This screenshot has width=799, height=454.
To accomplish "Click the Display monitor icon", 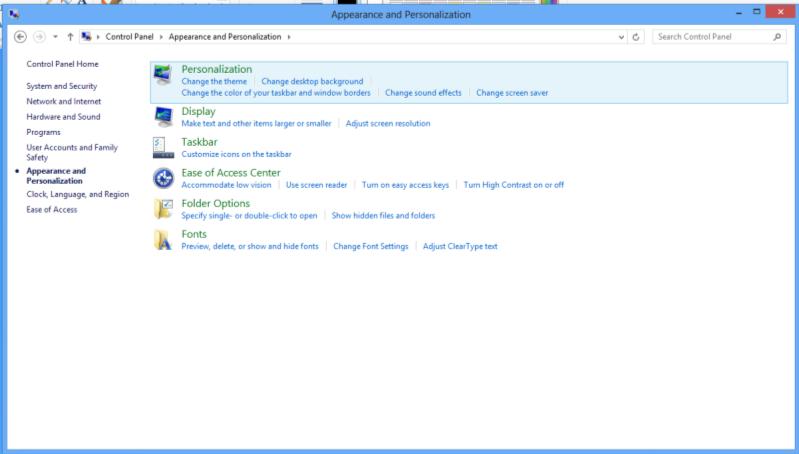I will [163, 117].
